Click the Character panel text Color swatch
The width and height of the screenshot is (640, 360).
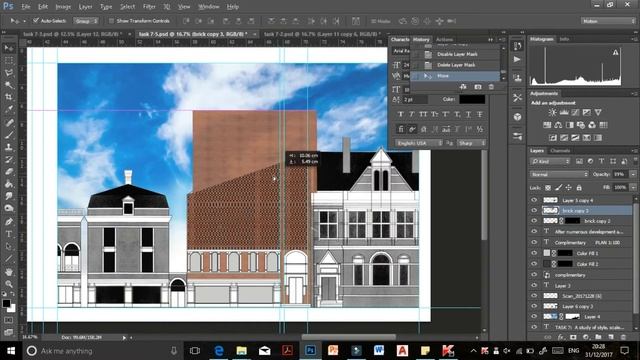coord(472,99)
